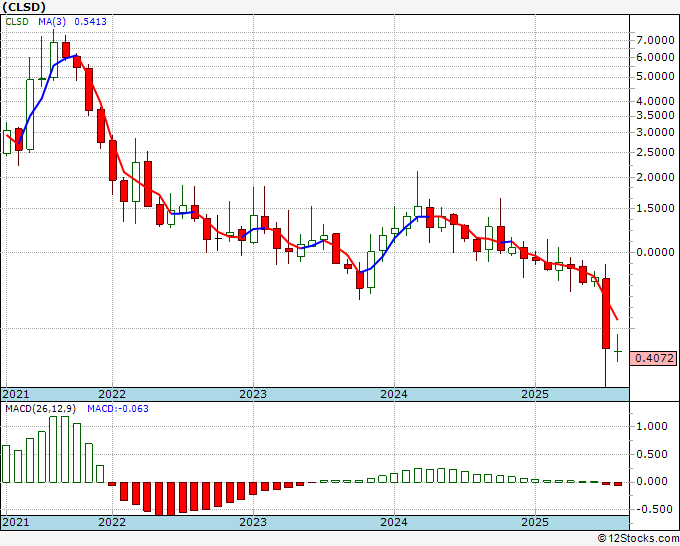680x546 pixels.
Task: Click the 2.5000 price axis label
Action: 655,152
